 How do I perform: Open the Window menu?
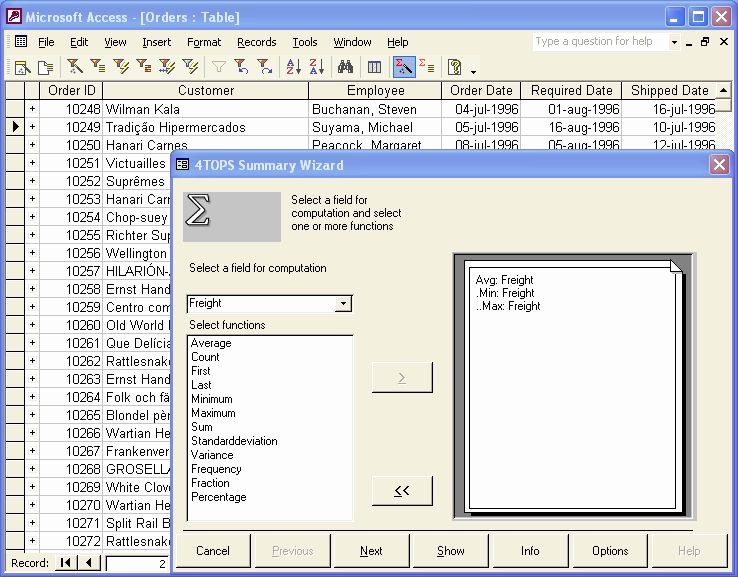point(353,42)
